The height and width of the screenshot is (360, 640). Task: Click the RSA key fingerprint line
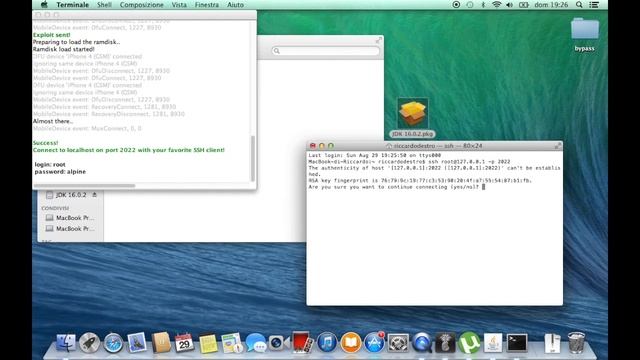(420, 180)
